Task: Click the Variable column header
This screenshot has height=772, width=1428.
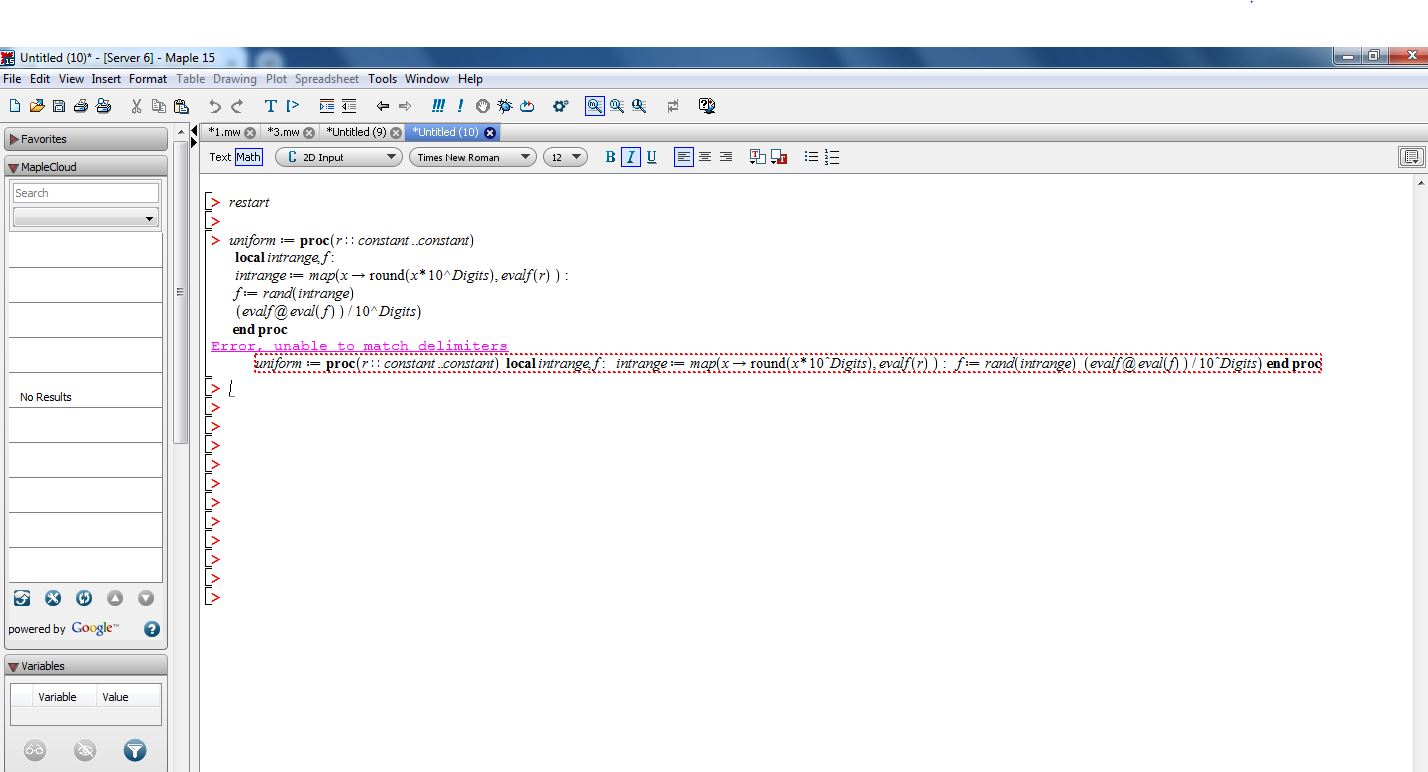Action: tap(57, 697)
